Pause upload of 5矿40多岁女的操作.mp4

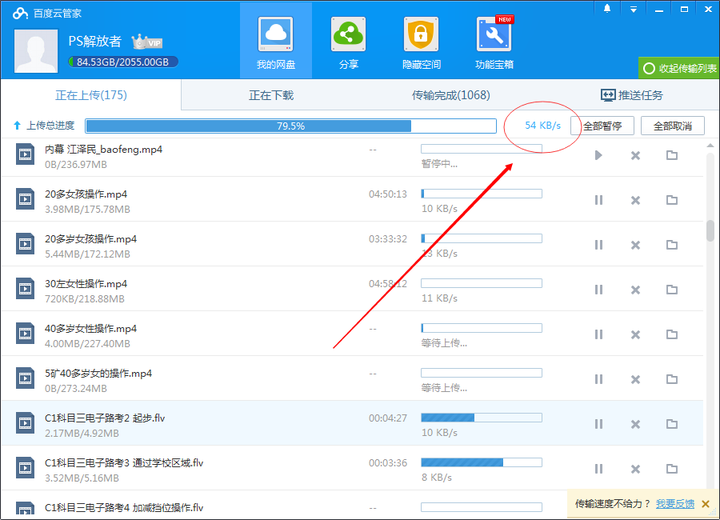pyautogui.click(x=598, y=379)
